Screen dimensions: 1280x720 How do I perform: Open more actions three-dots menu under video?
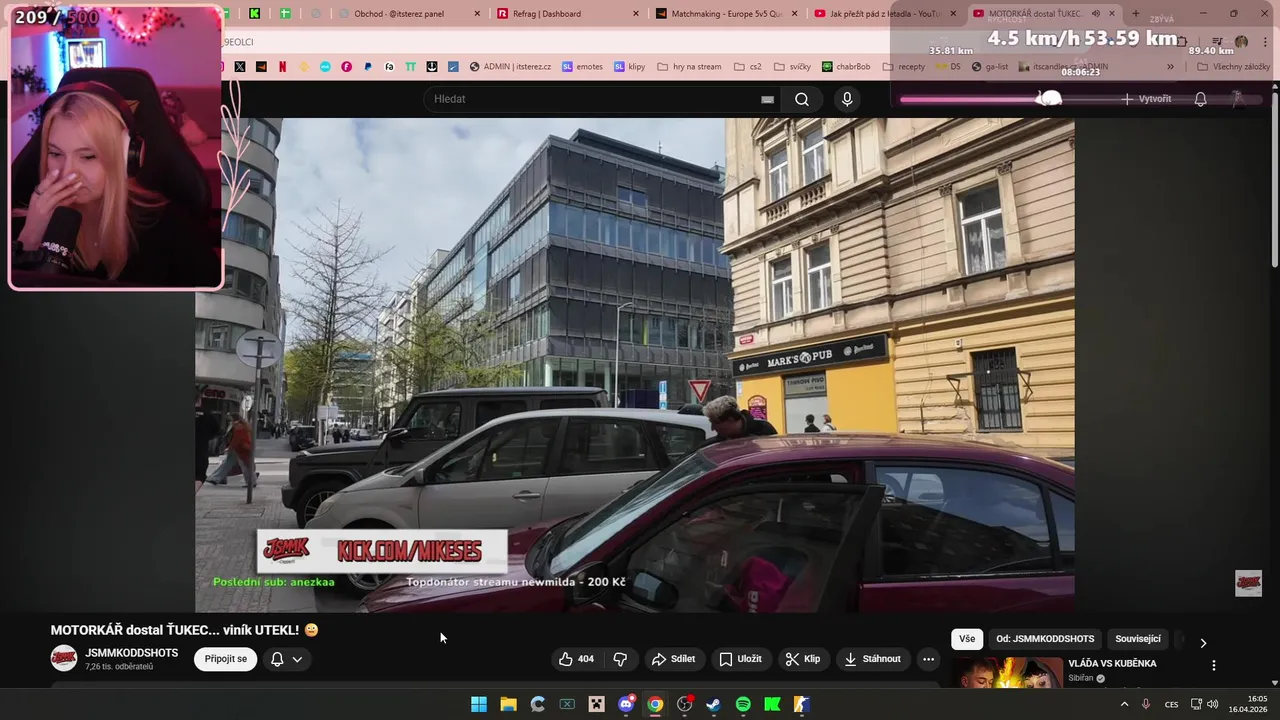click(x=928, y=659)
